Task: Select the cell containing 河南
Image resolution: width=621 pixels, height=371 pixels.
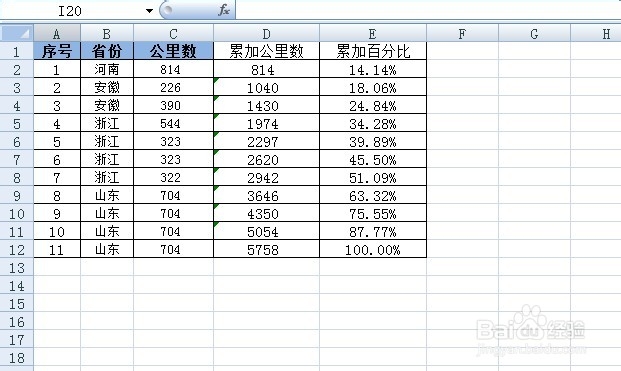Action: pos(107,69)
